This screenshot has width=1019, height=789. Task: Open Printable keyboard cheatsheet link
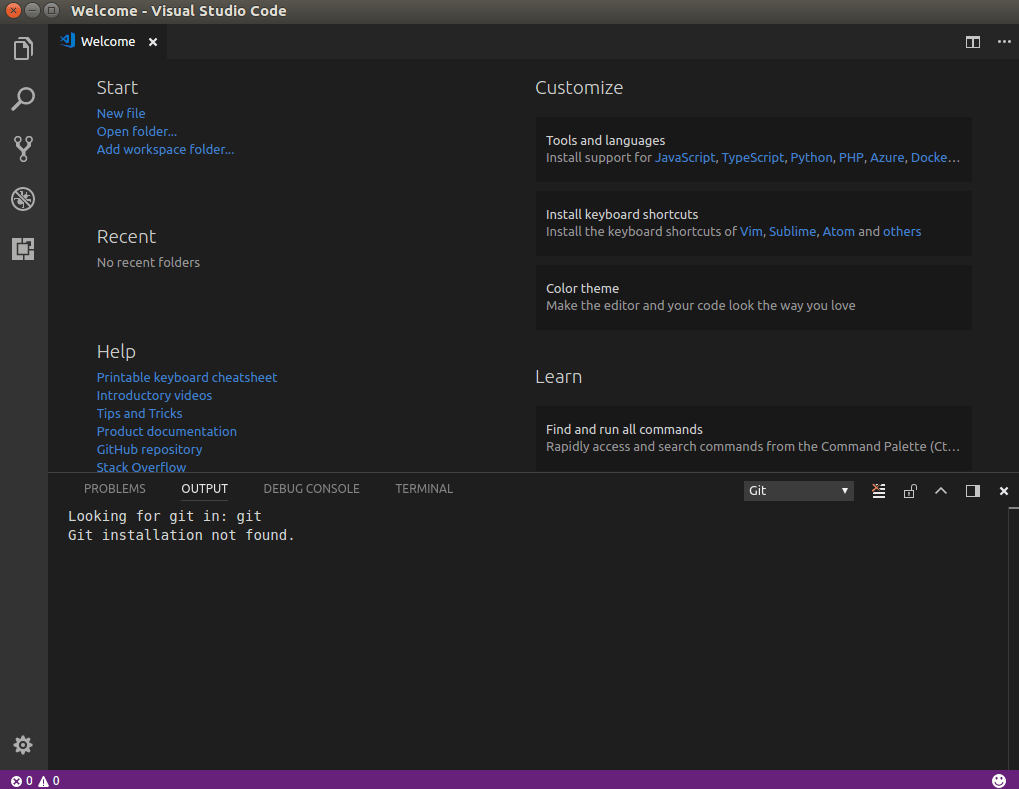click(x=187, y=378)
